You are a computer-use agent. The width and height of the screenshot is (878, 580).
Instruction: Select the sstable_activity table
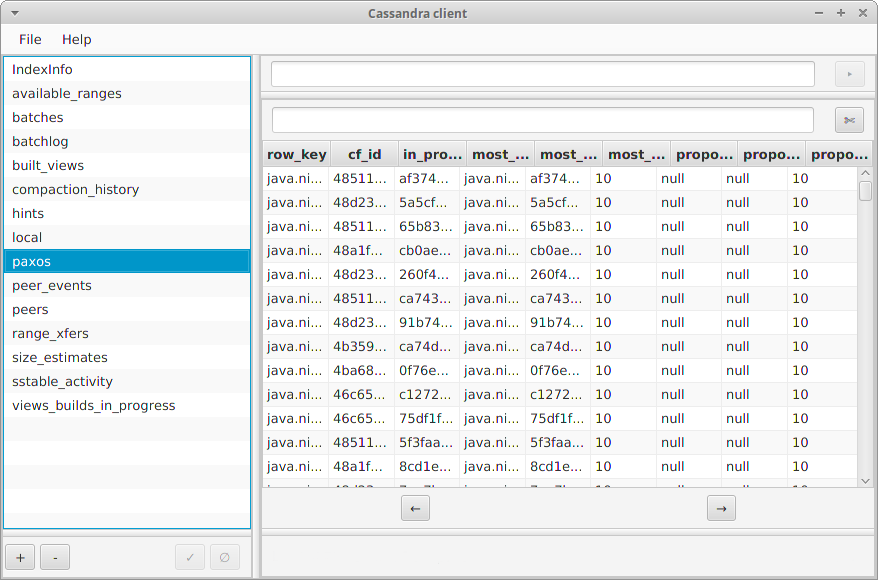[127, 382]
